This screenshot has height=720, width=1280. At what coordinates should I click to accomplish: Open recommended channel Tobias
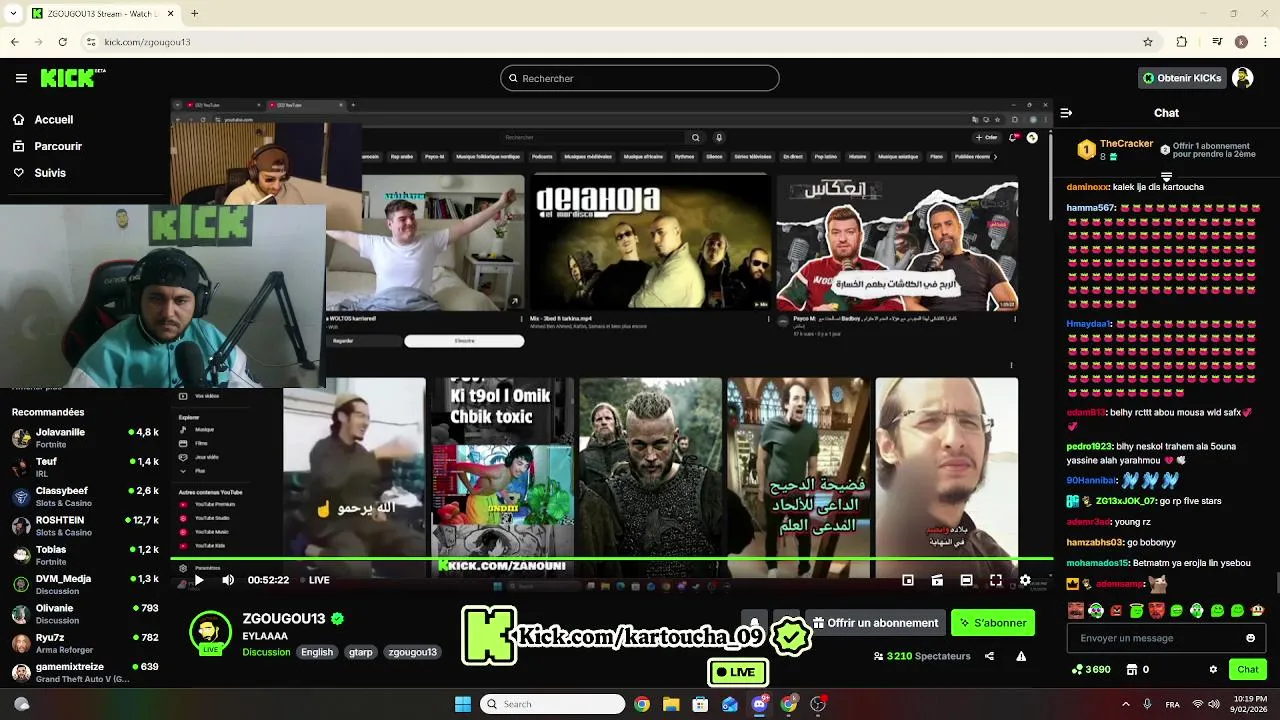pos(85,555)
